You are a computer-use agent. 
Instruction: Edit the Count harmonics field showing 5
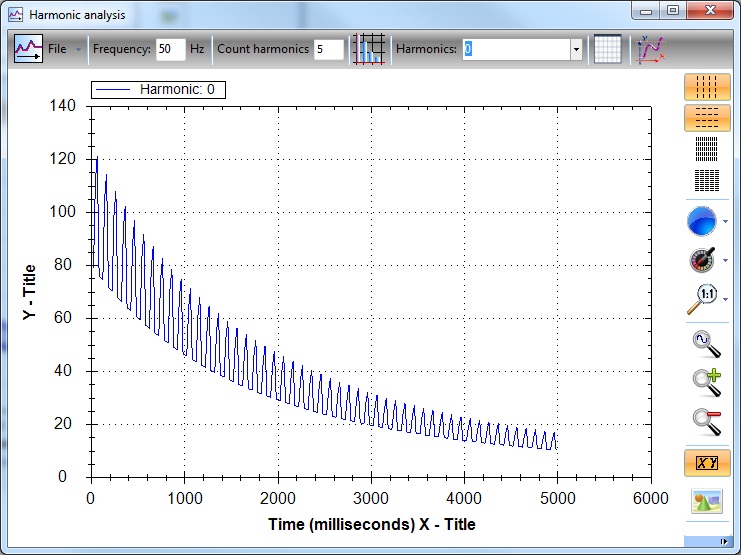pyautogui.click(x=329, y=49)
